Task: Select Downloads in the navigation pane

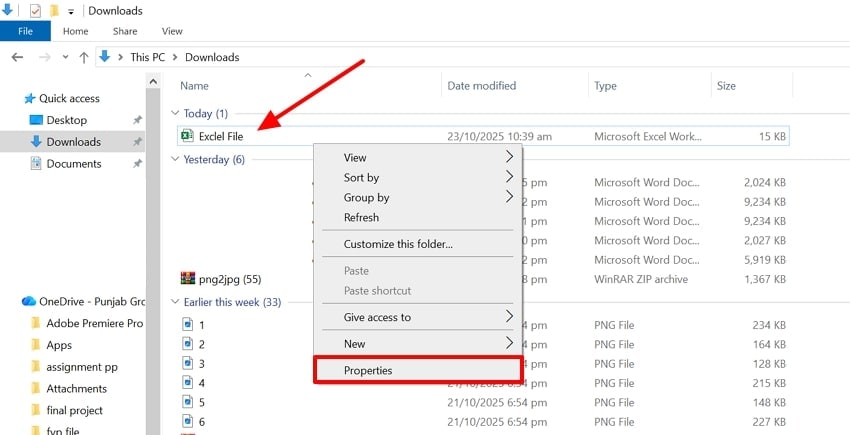Action: click(x=73, y=142)
